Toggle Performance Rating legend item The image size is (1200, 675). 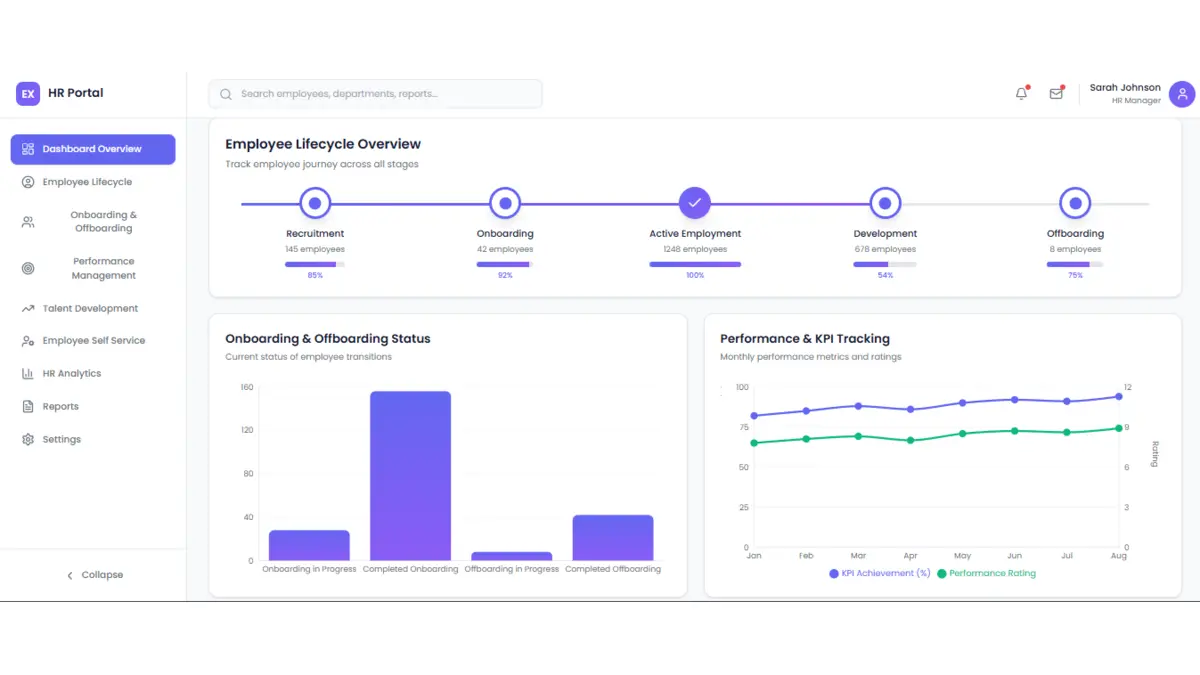coord(986,574)
